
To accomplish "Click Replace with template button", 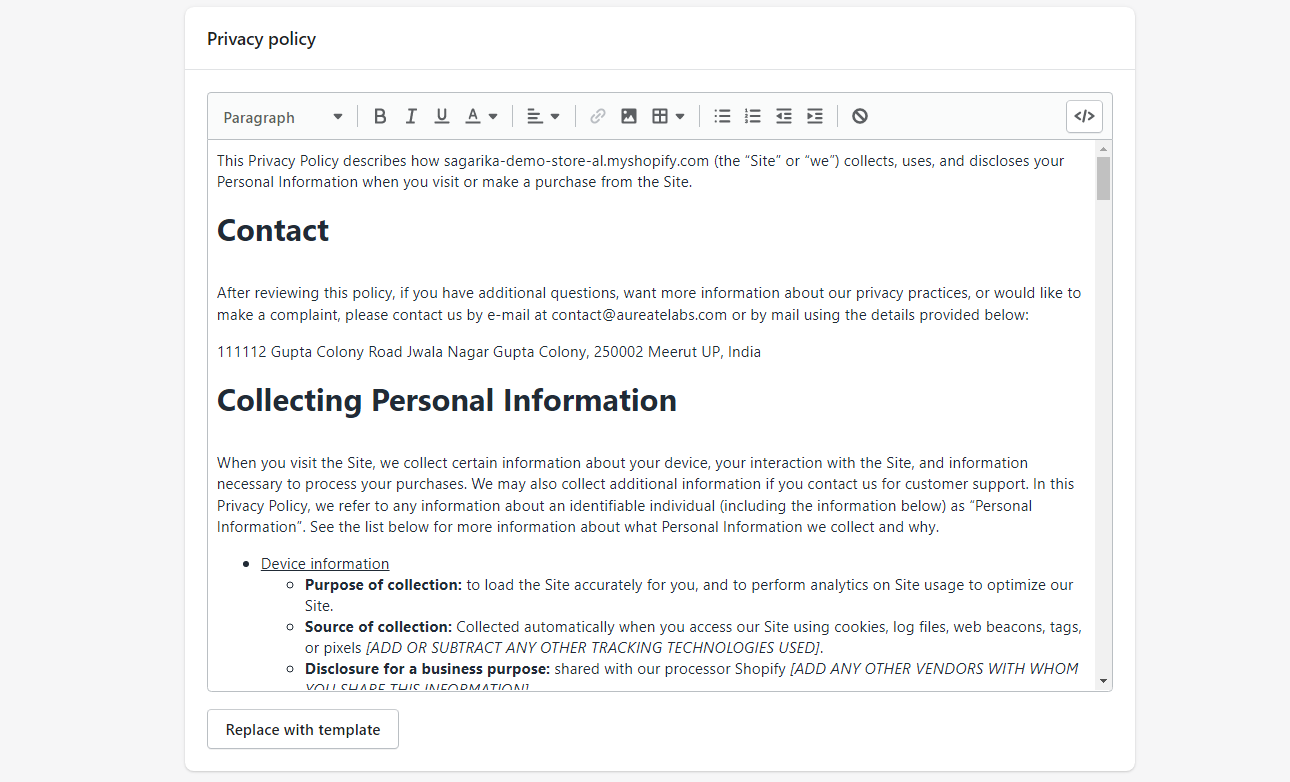I will (303, 730).
